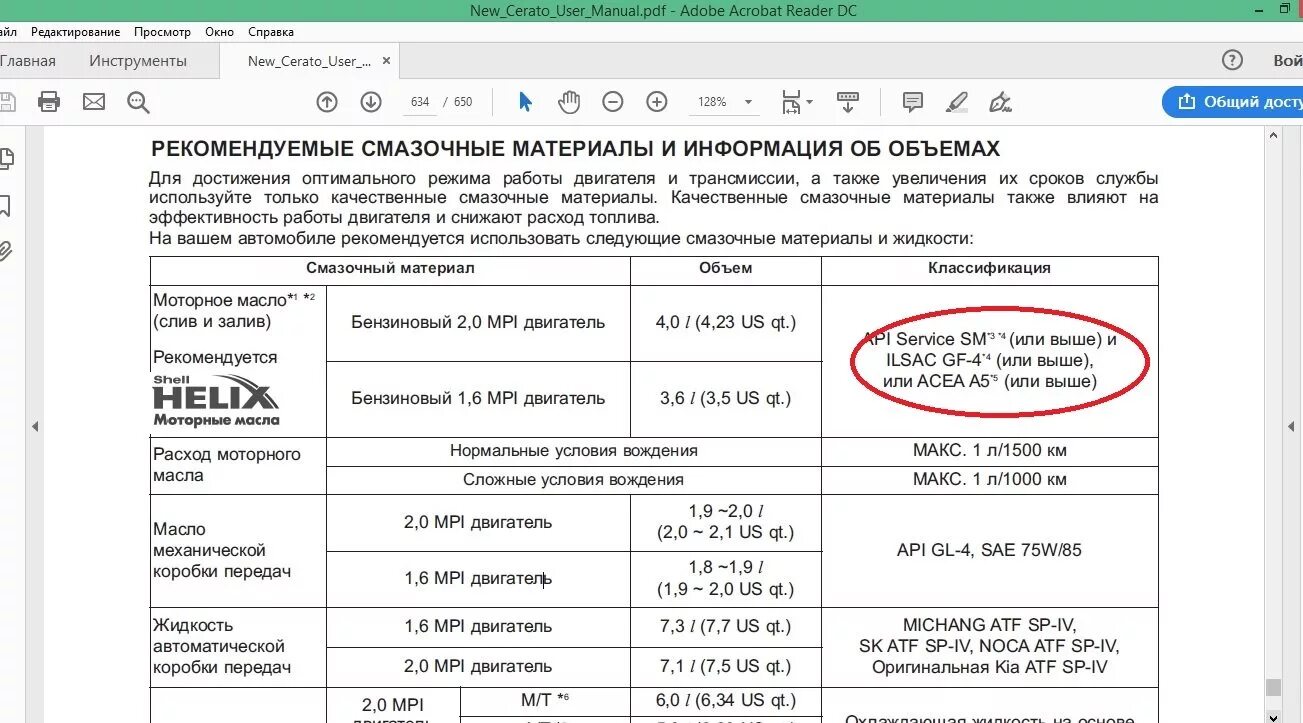The height and width of the screenshot is (723, 1303).
Task: Print the document with printer icon
Action: 49,101
